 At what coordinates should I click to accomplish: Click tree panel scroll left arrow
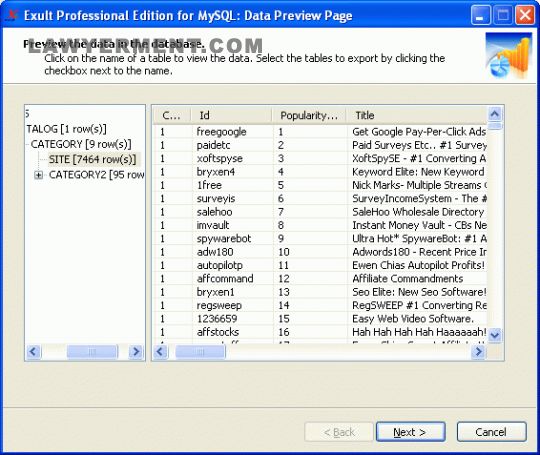[33, 352]
